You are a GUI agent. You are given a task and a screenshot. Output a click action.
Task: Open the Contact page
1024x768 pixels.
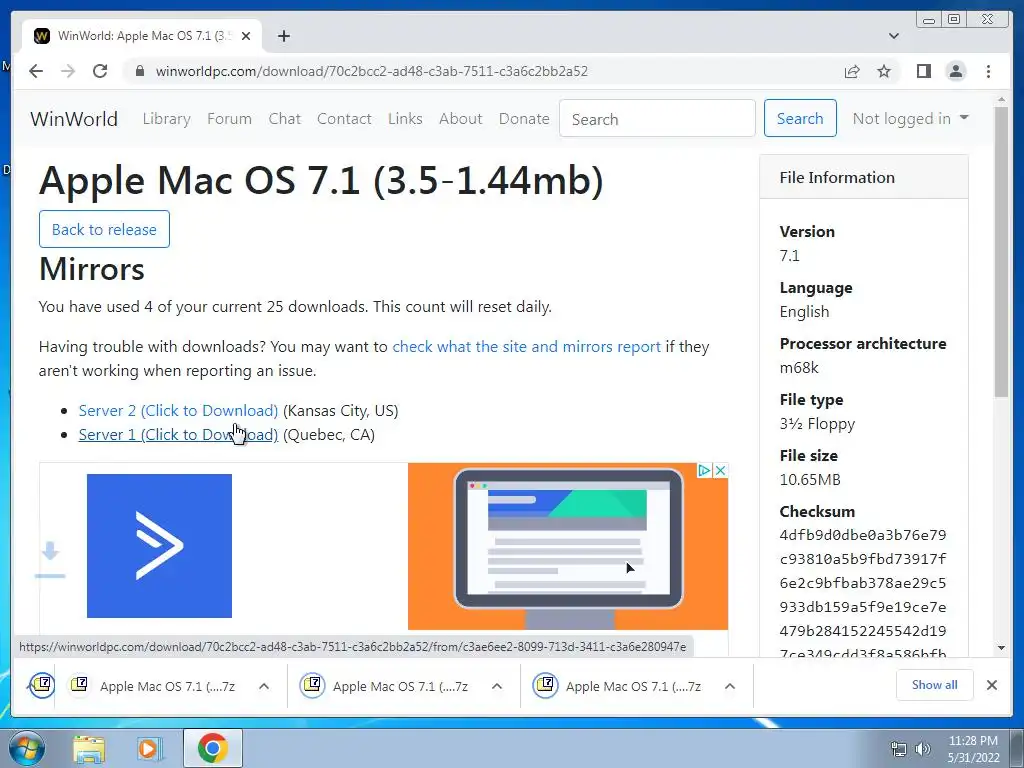click(344, 119)
